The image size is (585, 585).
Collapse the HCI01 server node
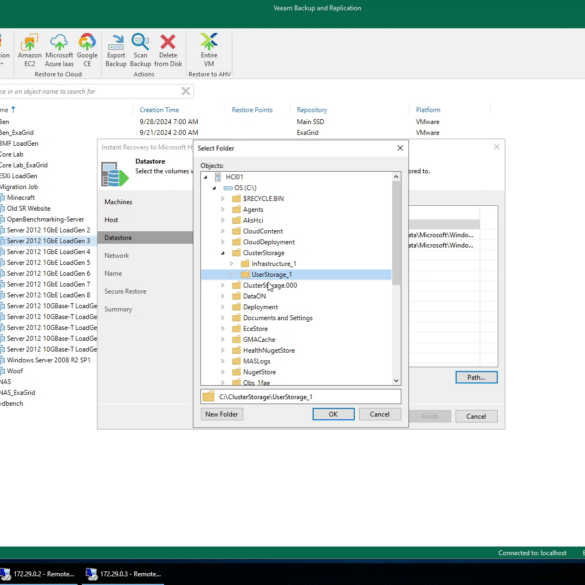pos(206,177)
